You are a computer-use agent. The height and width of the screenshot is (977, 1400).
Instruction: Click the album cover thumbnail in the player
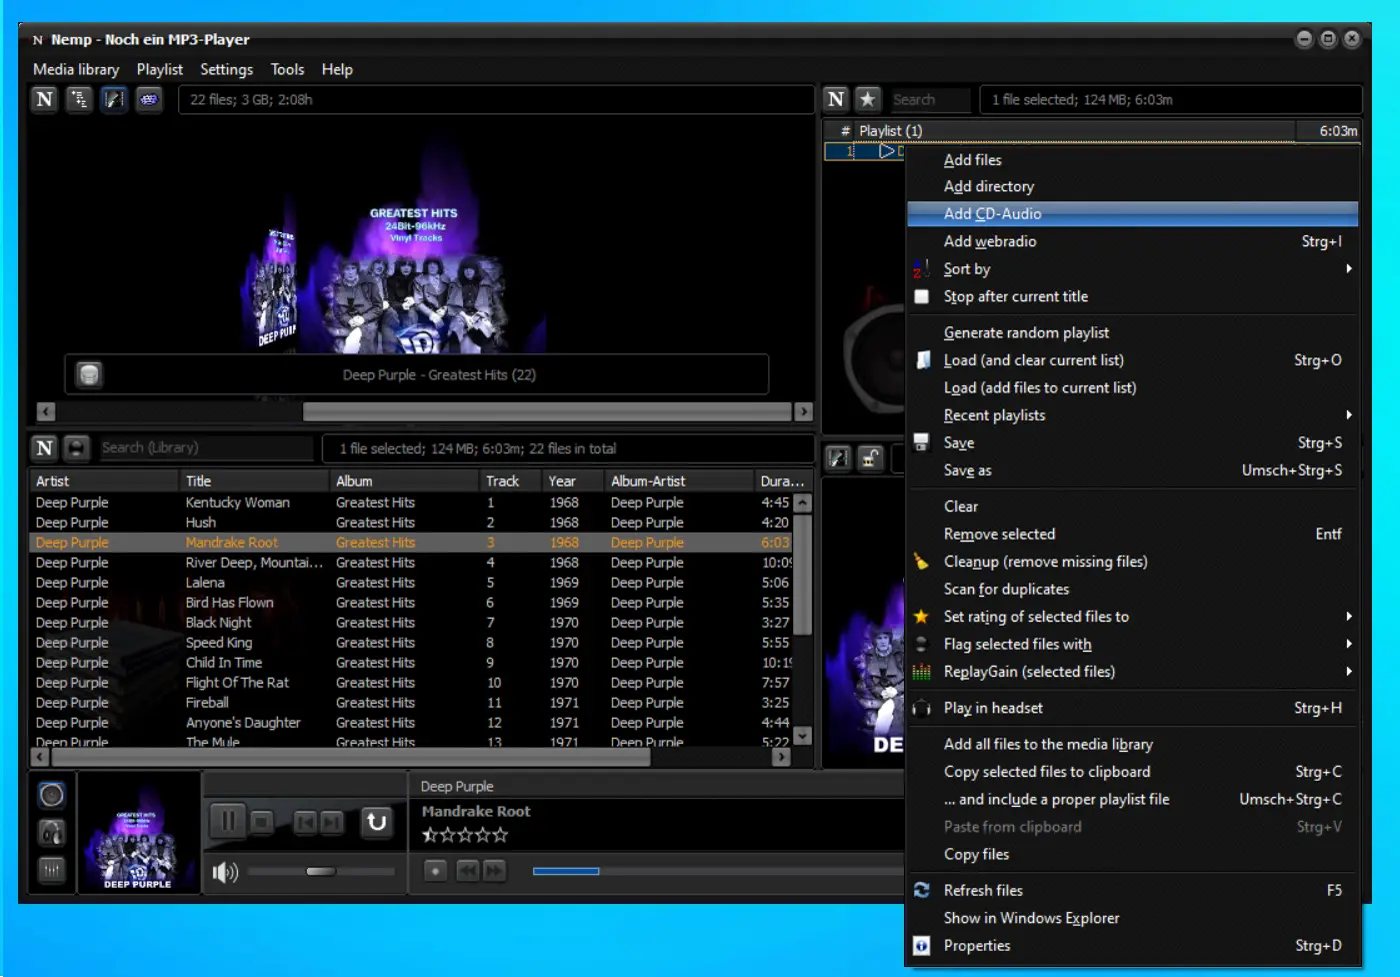point(138,833)
